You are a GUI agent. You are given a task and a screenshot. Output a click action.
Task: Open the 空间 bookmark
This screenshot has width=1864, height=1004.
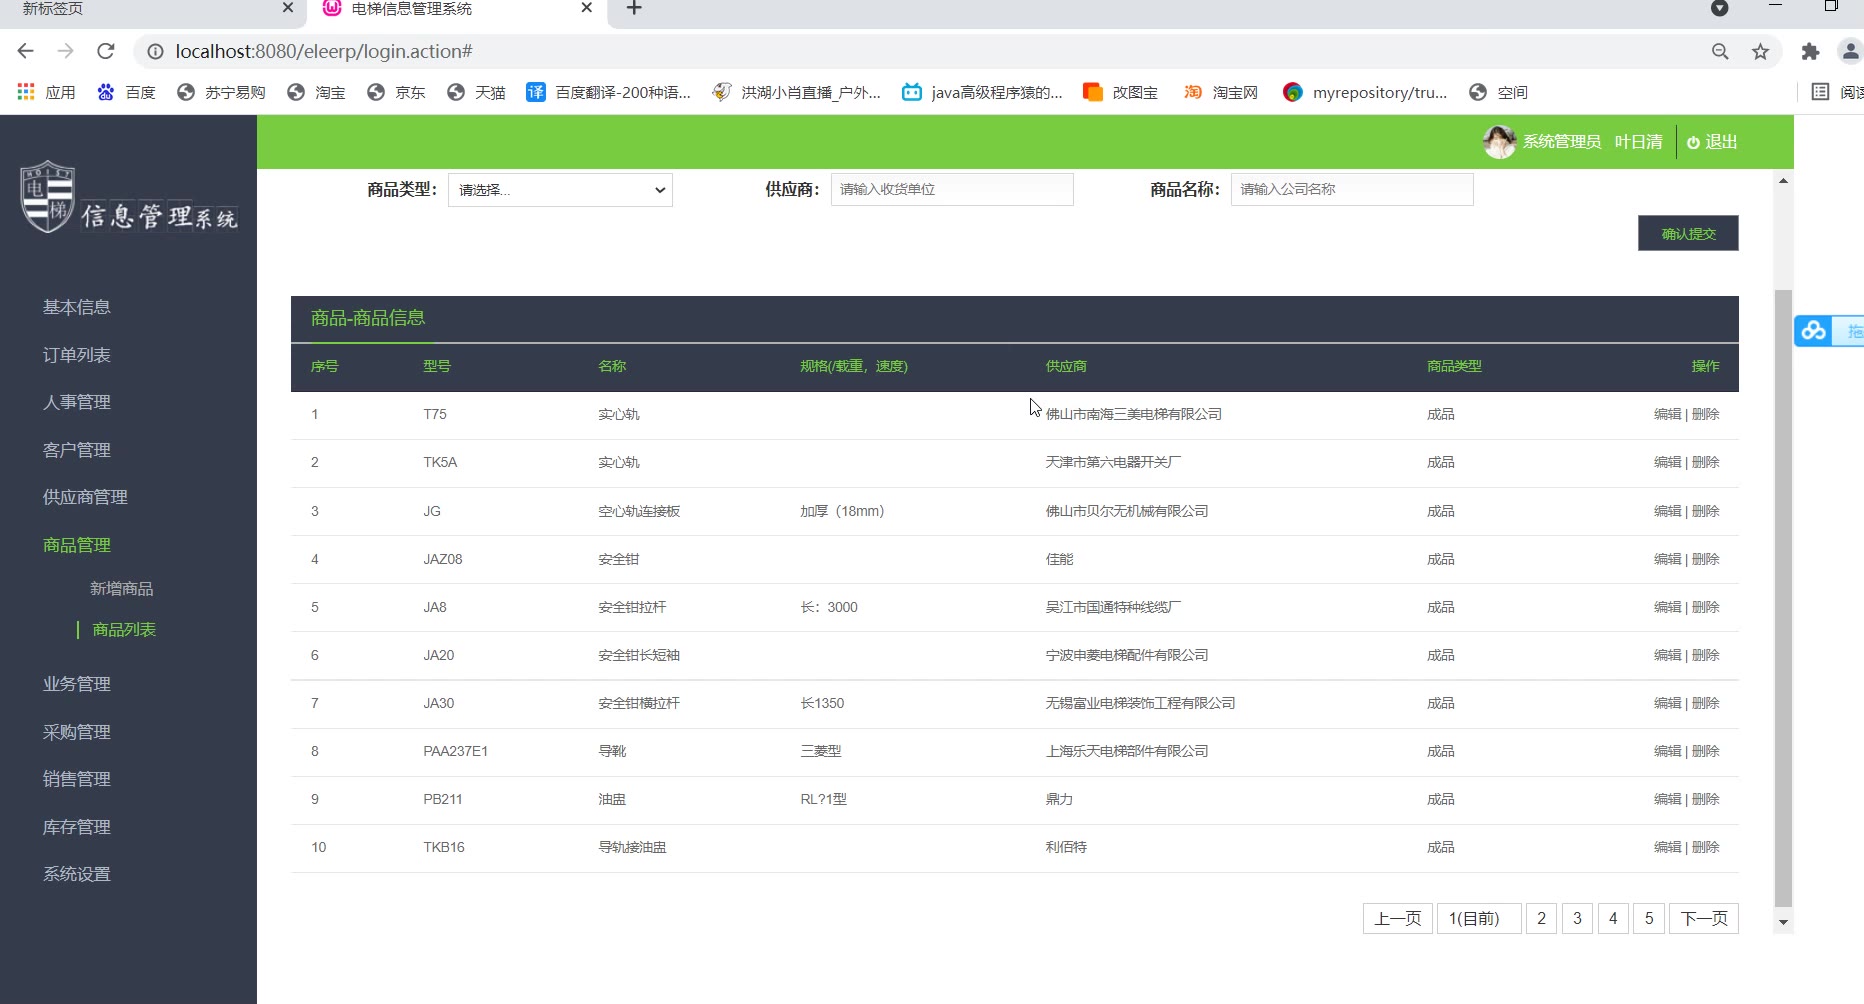1498,92
